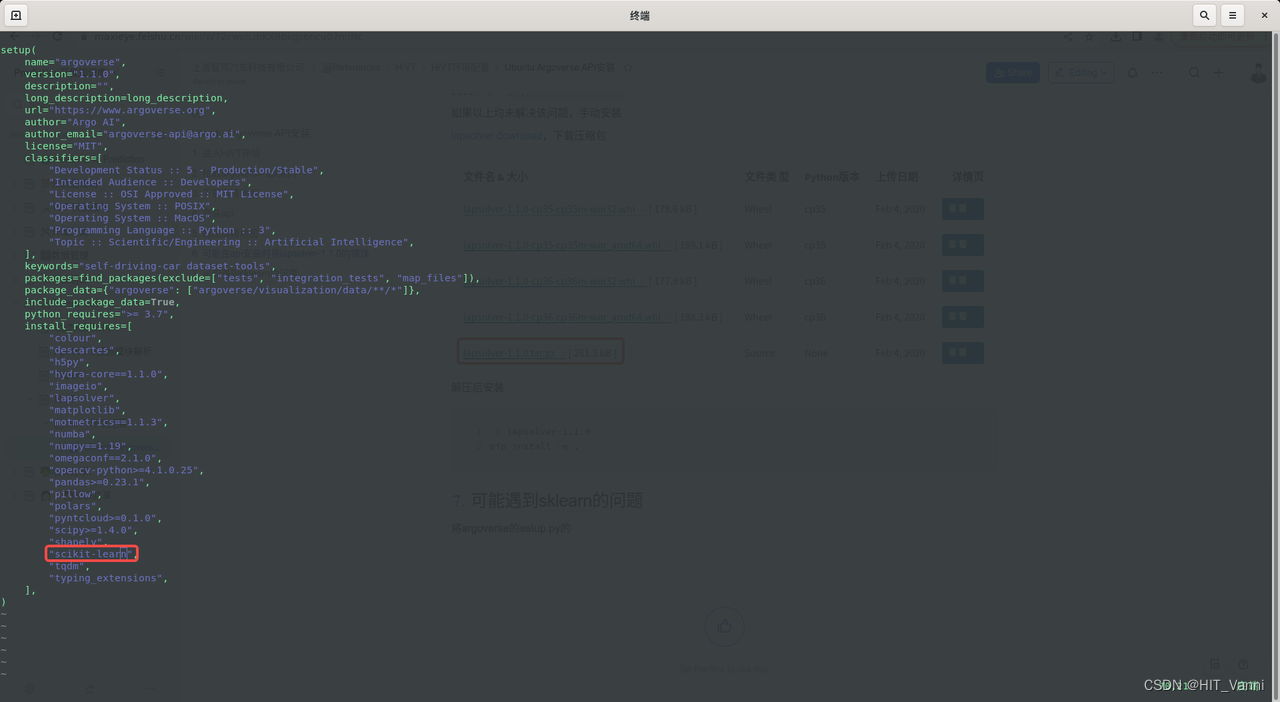Image resolution: width=1280 pixels, height=702 pixels.
Task: Click the thumbs-up like icon on the article
Action: click(x=724, y=627)
